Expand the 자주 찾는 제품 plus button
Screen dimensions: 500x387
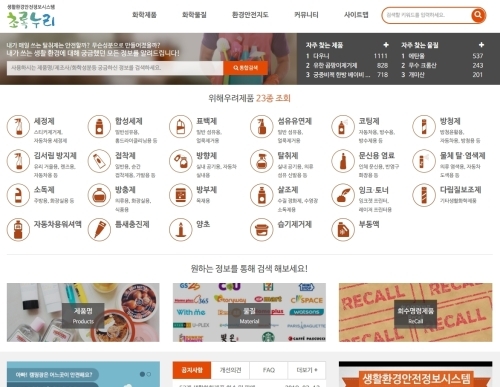pos(386,45)
